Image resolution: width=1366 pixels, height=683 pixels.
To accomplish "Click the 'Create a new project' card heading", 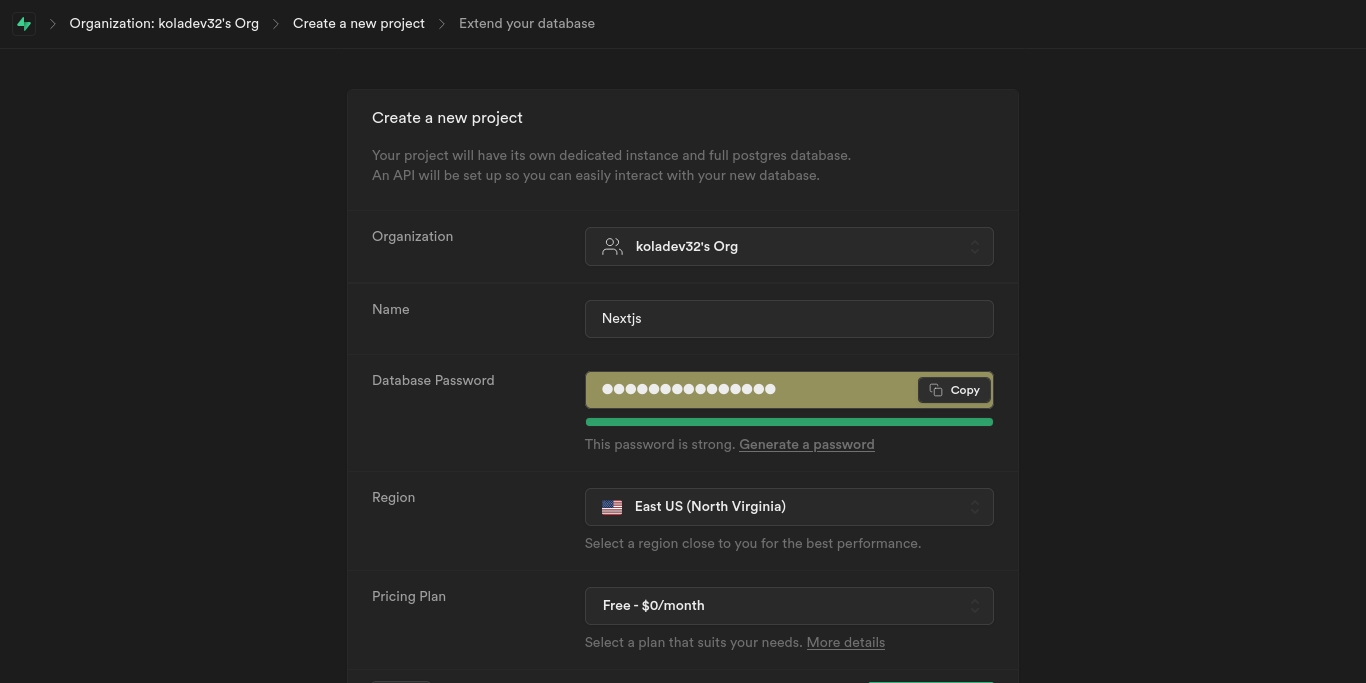I will [447, 118].
